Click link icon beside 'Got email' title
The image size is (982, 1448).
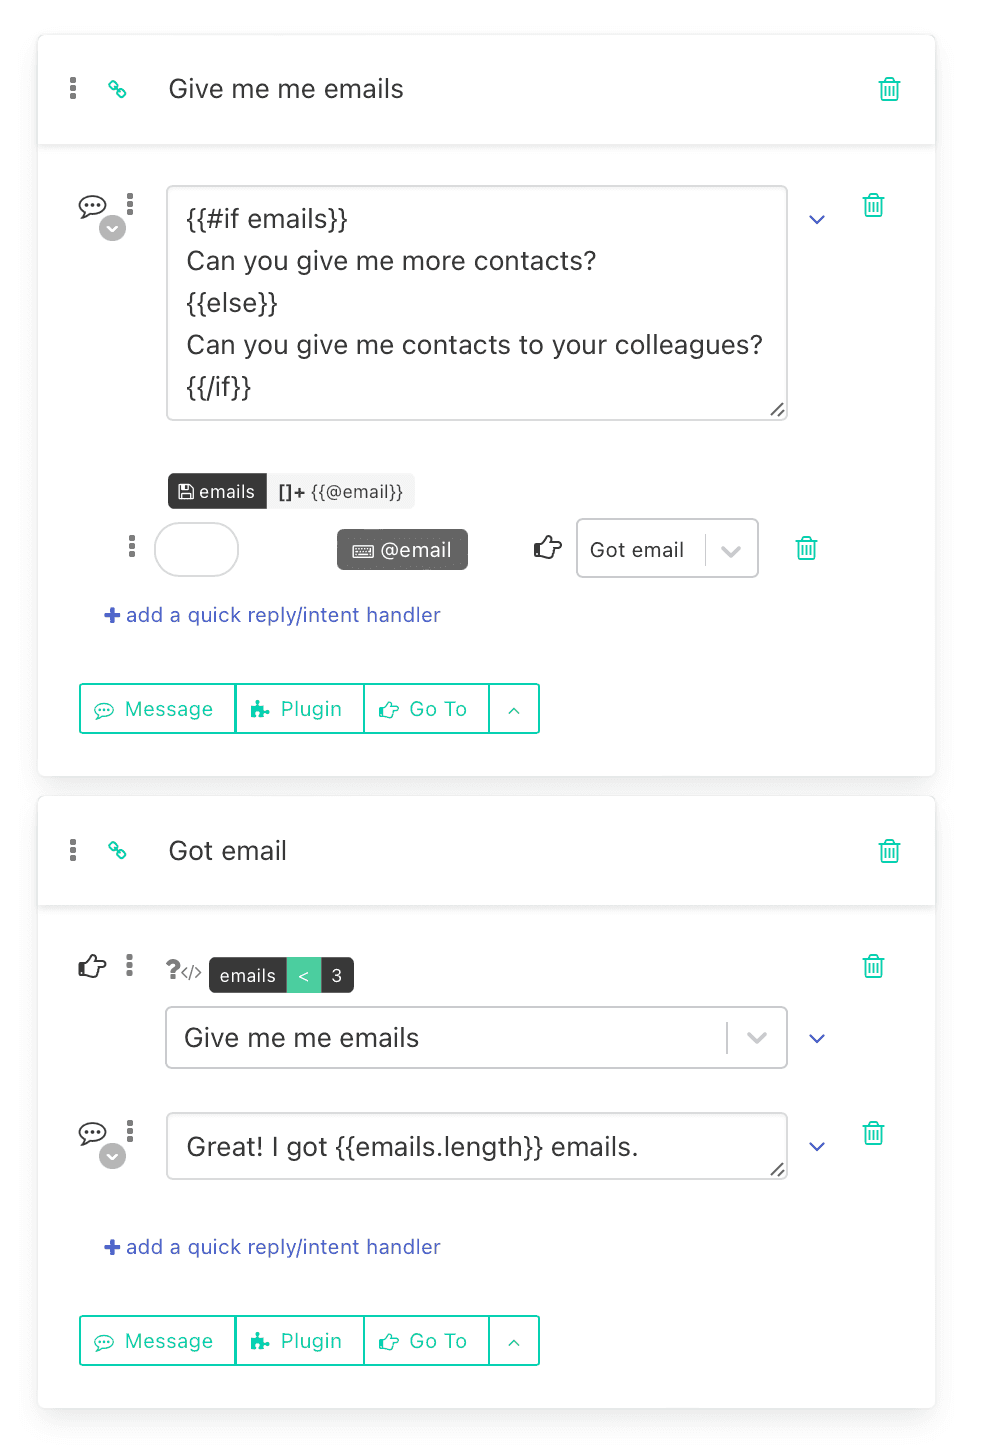pyautogui.click(x=117, y=850)
